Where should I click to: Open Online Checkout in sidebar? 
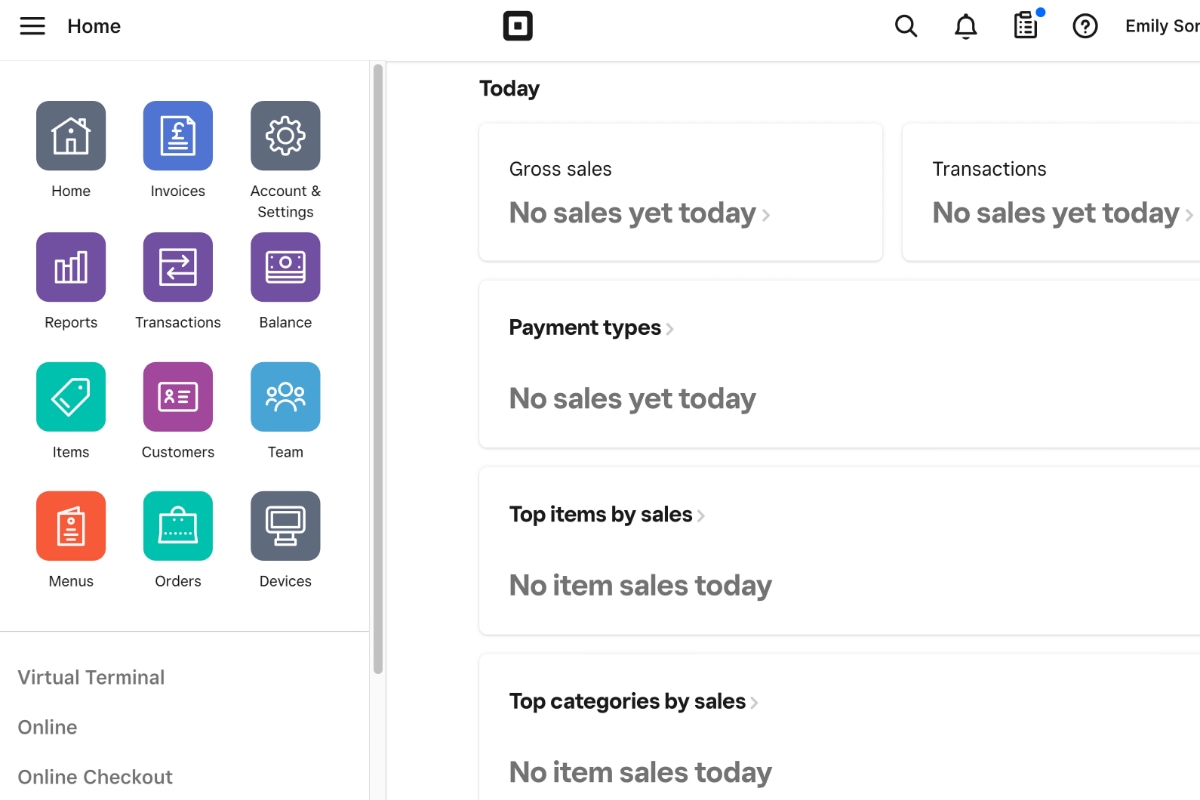tap(95, 777)
